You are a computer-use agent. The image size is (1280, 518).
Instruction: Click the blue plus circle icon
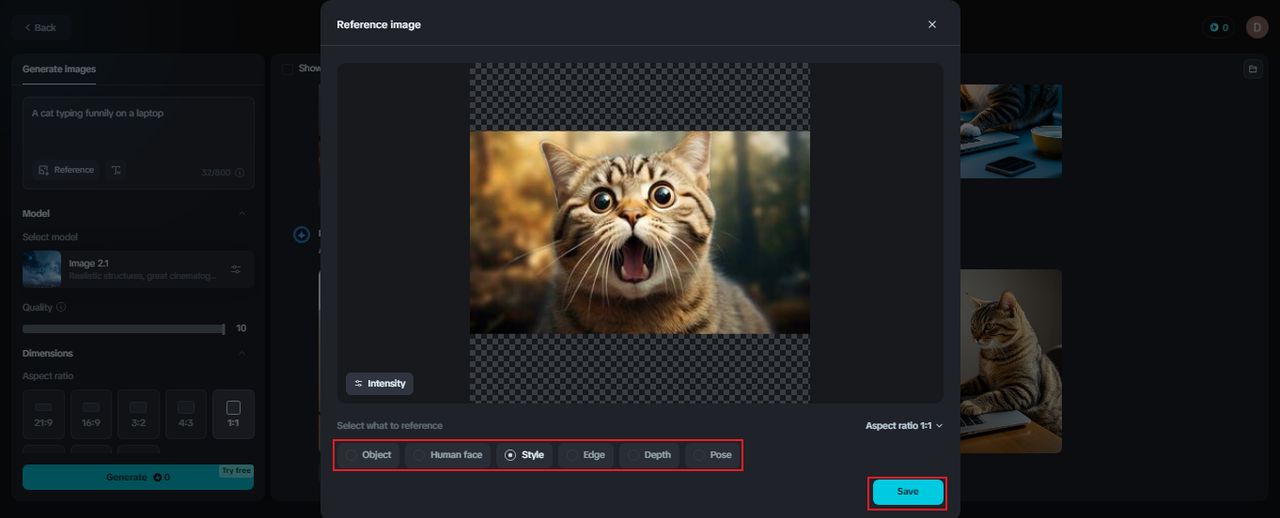click(301, 235)
